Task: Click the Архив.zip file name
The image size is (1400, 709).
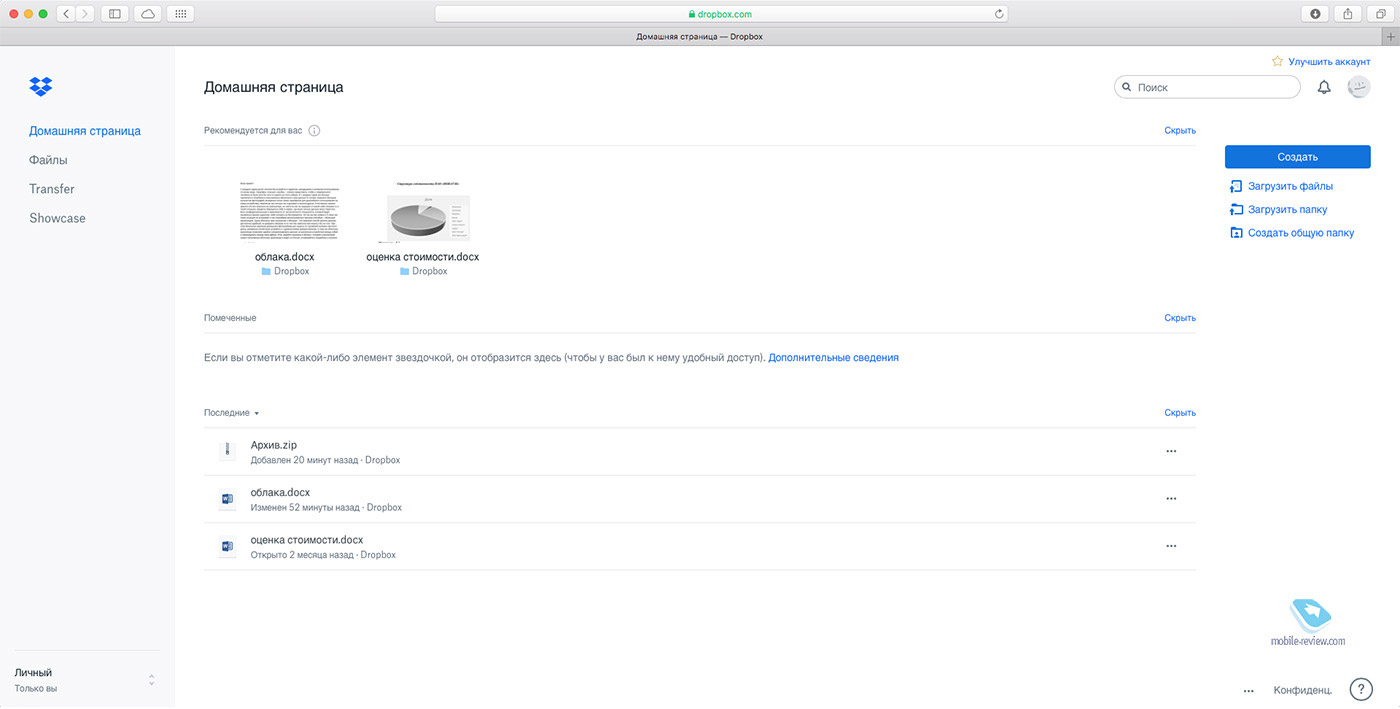Action: (x=274, y=445)
